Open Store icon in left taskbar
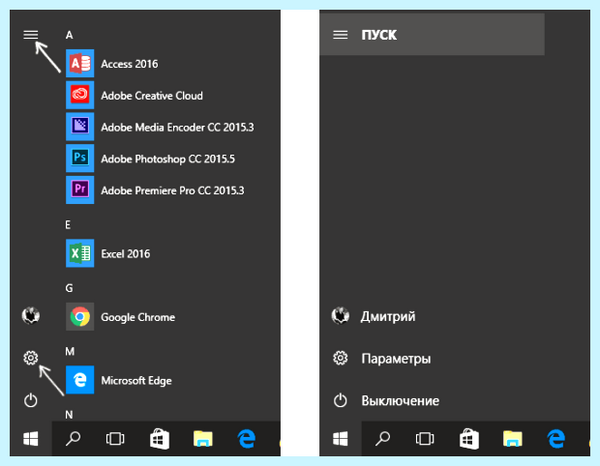The image size is (600, 466). (160, 439)
